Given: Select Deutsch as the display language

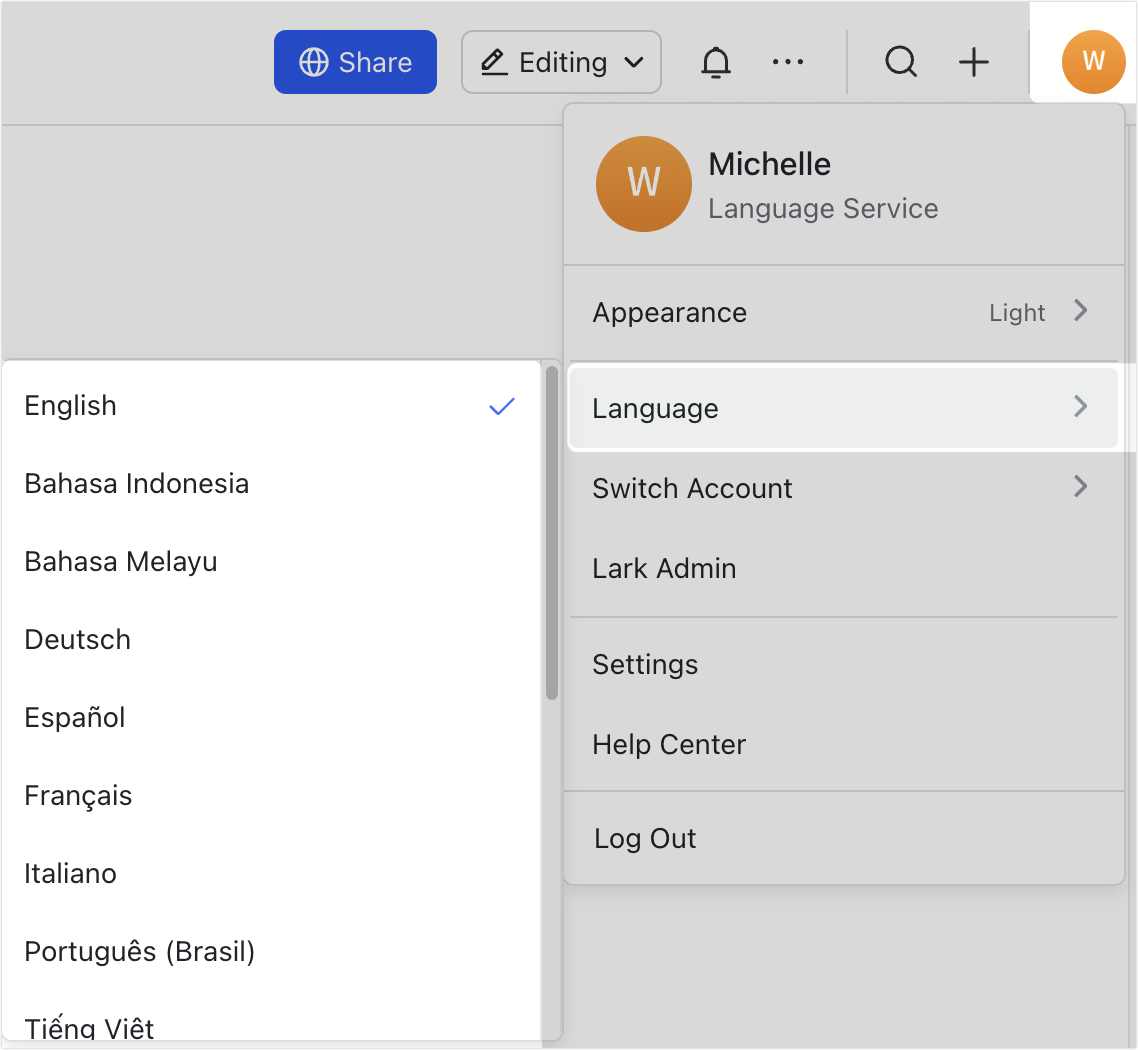Looking at the screenshot, I should (x=77, y=639).
